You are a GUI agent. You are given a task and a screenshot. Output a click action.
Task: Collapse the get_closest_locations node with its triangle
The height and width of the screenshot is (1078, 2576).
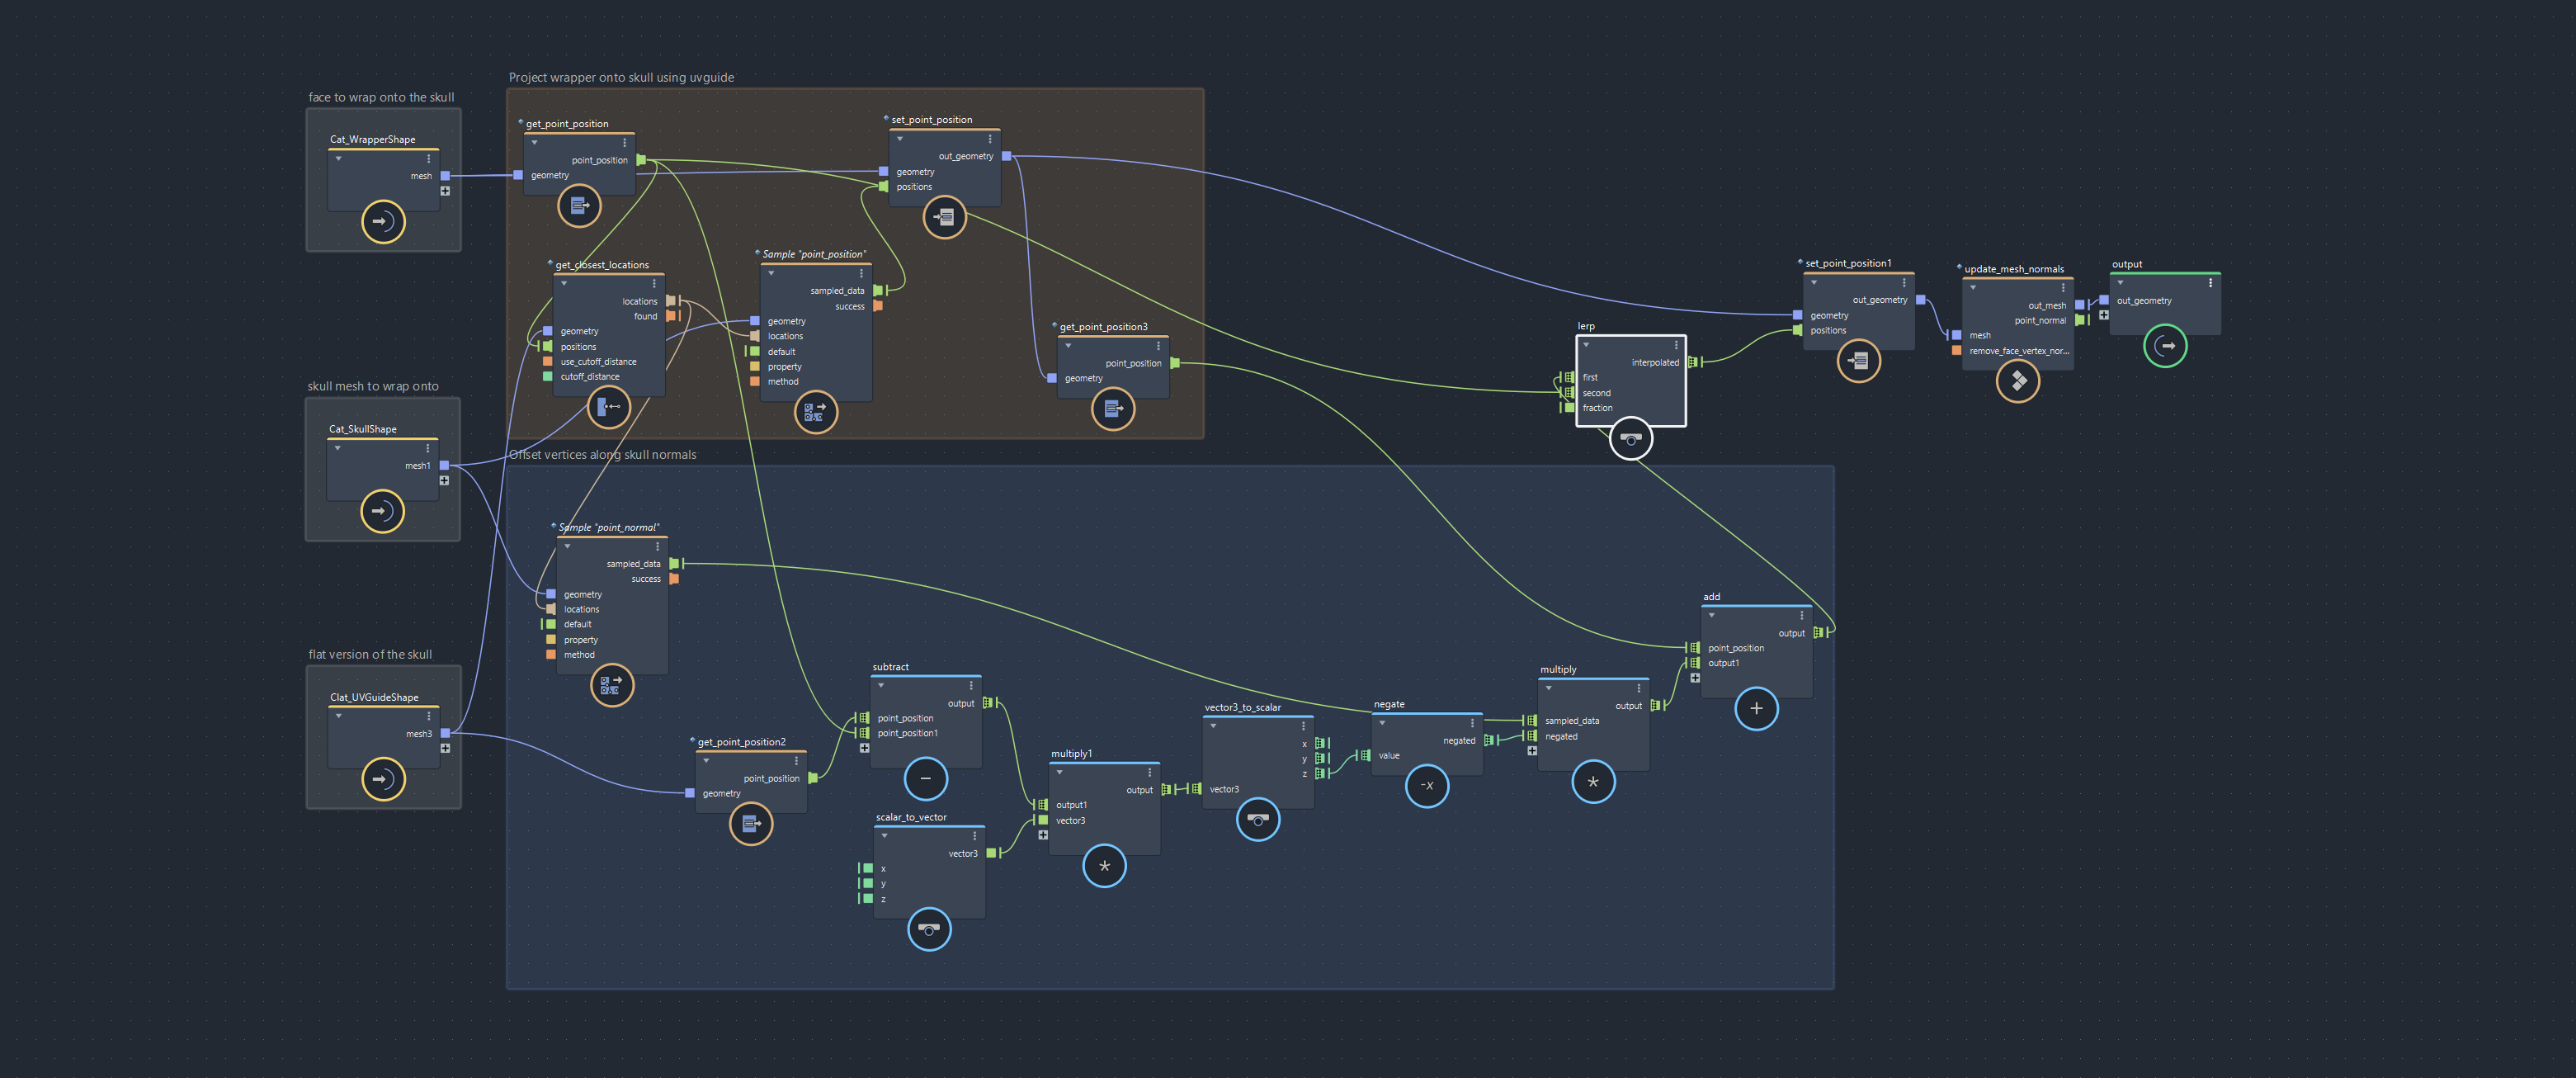pos(564,284)
